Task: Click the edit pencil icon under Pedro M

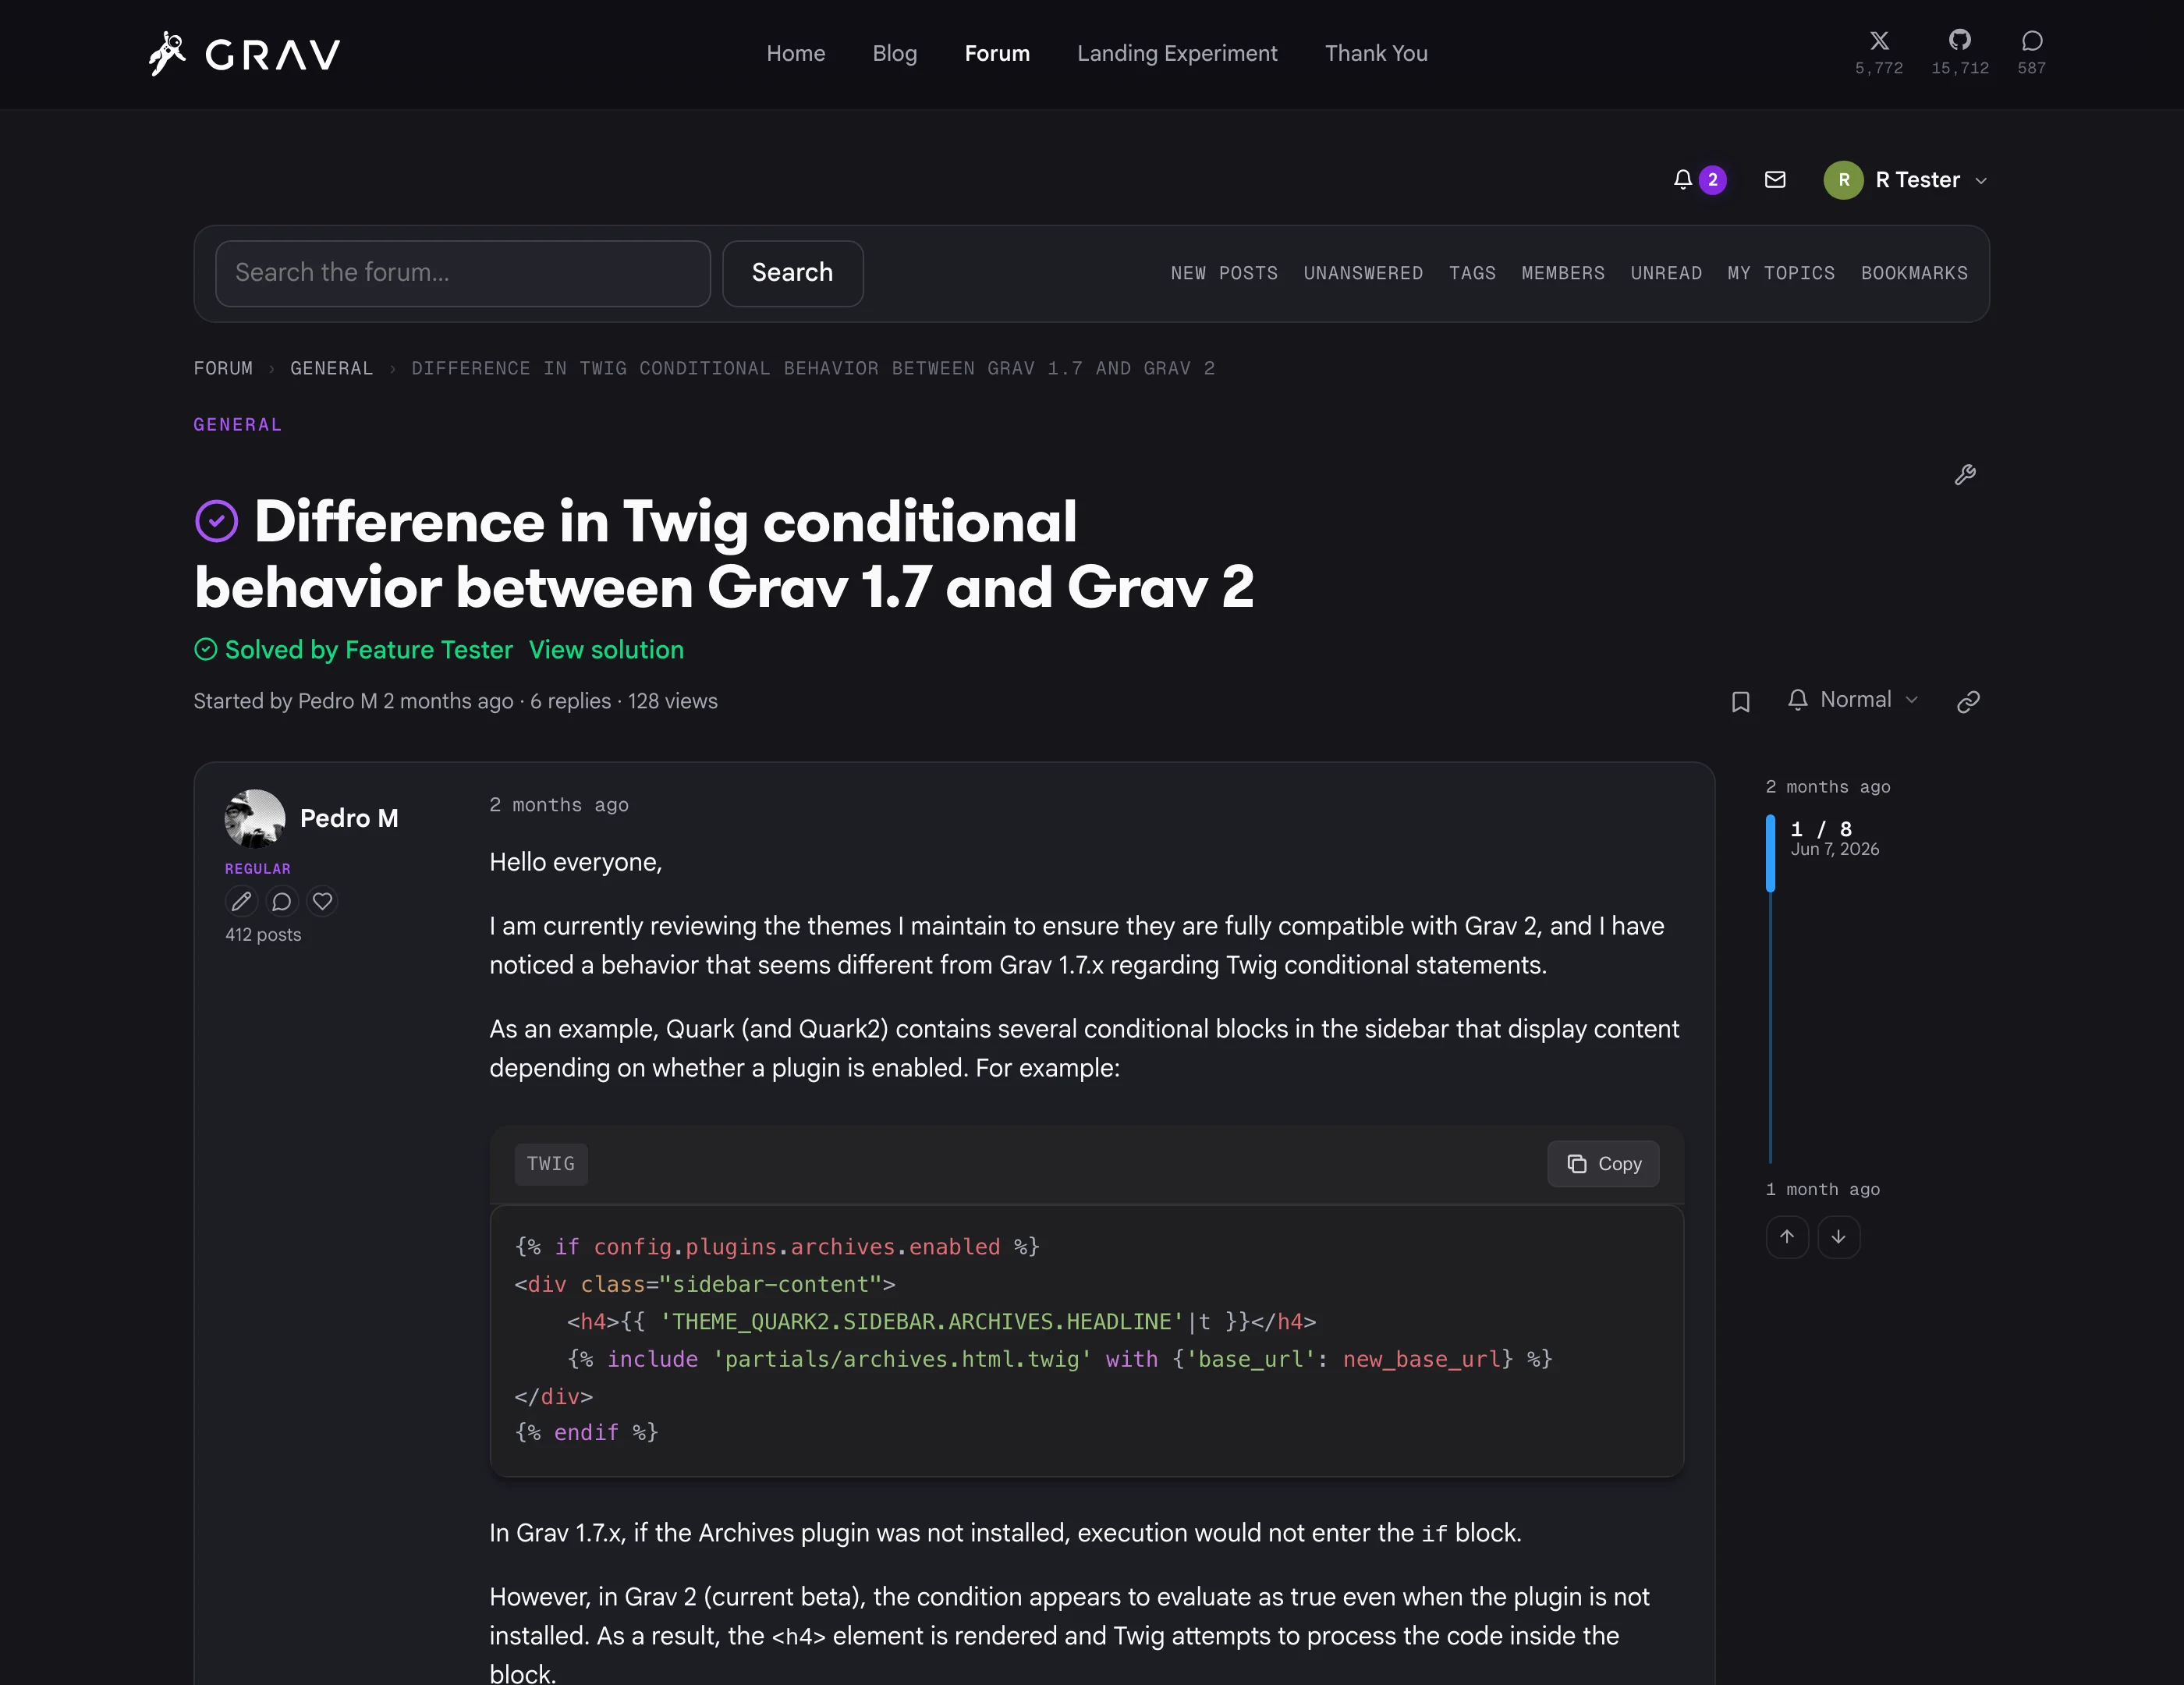Action: point(241,902)
